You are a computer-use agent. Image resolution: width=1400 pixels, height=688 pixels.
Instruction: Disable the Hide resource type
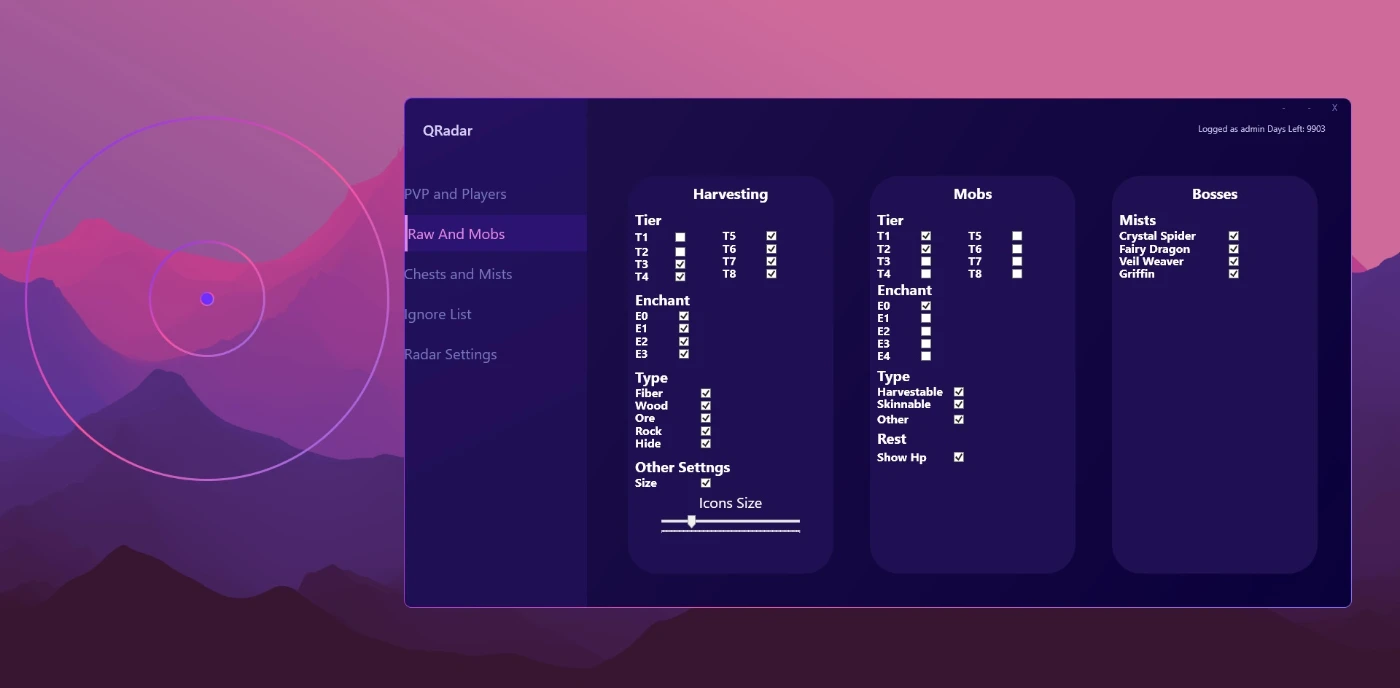(x=706, y=443)
